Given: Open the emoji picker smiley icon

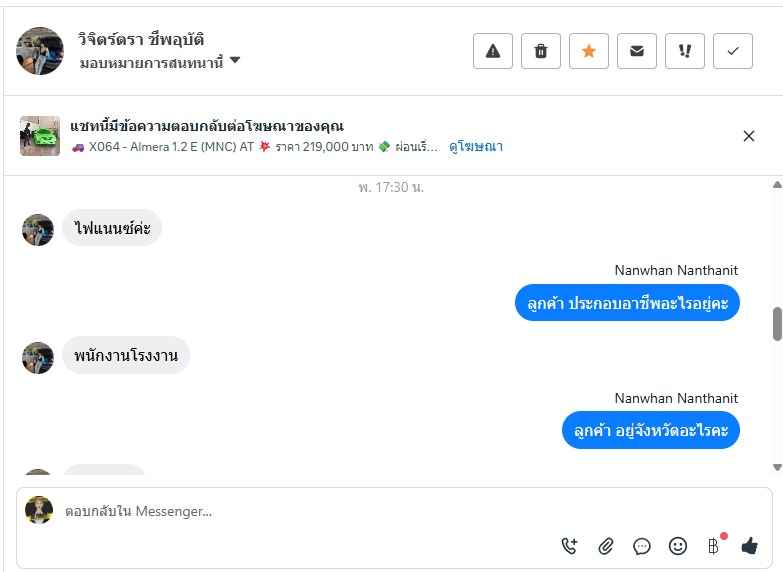Looking at the screenshot, I should tap(678, 546).
